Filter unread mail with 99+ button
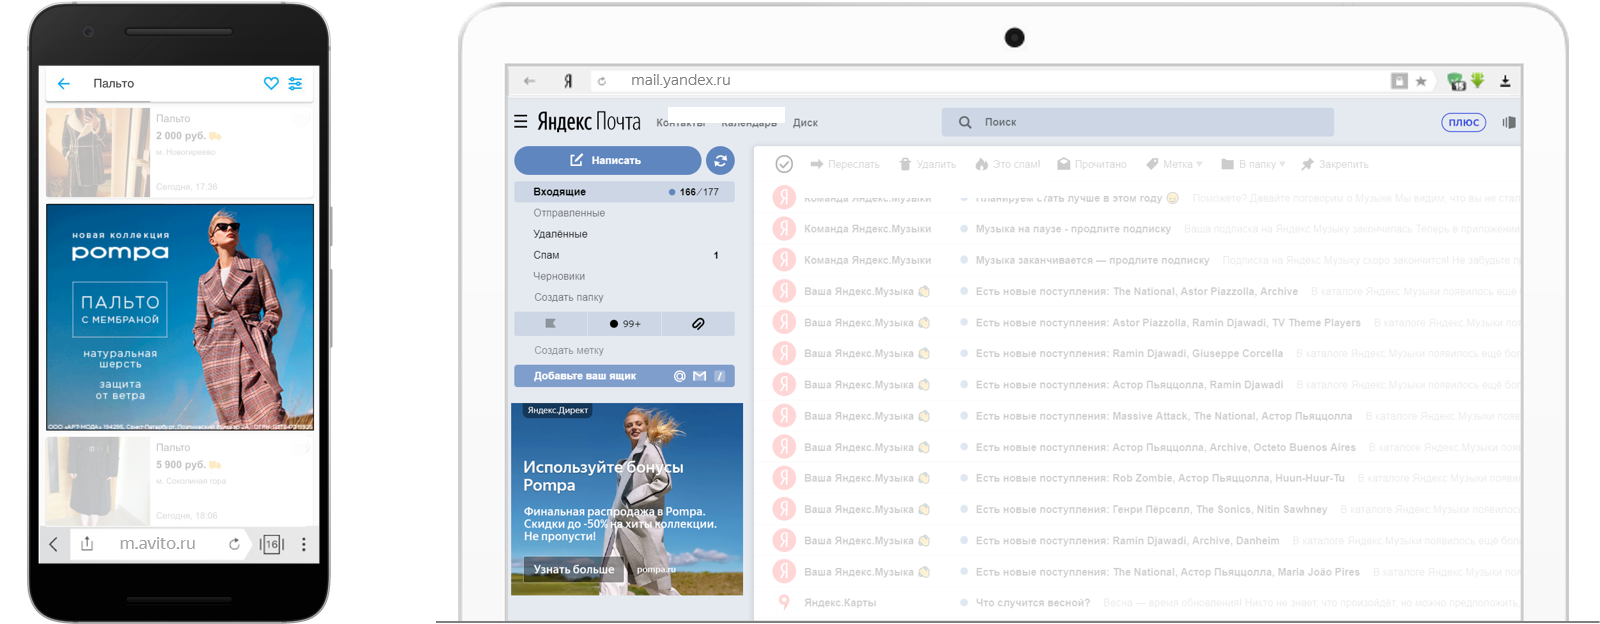 pyautogui.click(x=625, y=324)
